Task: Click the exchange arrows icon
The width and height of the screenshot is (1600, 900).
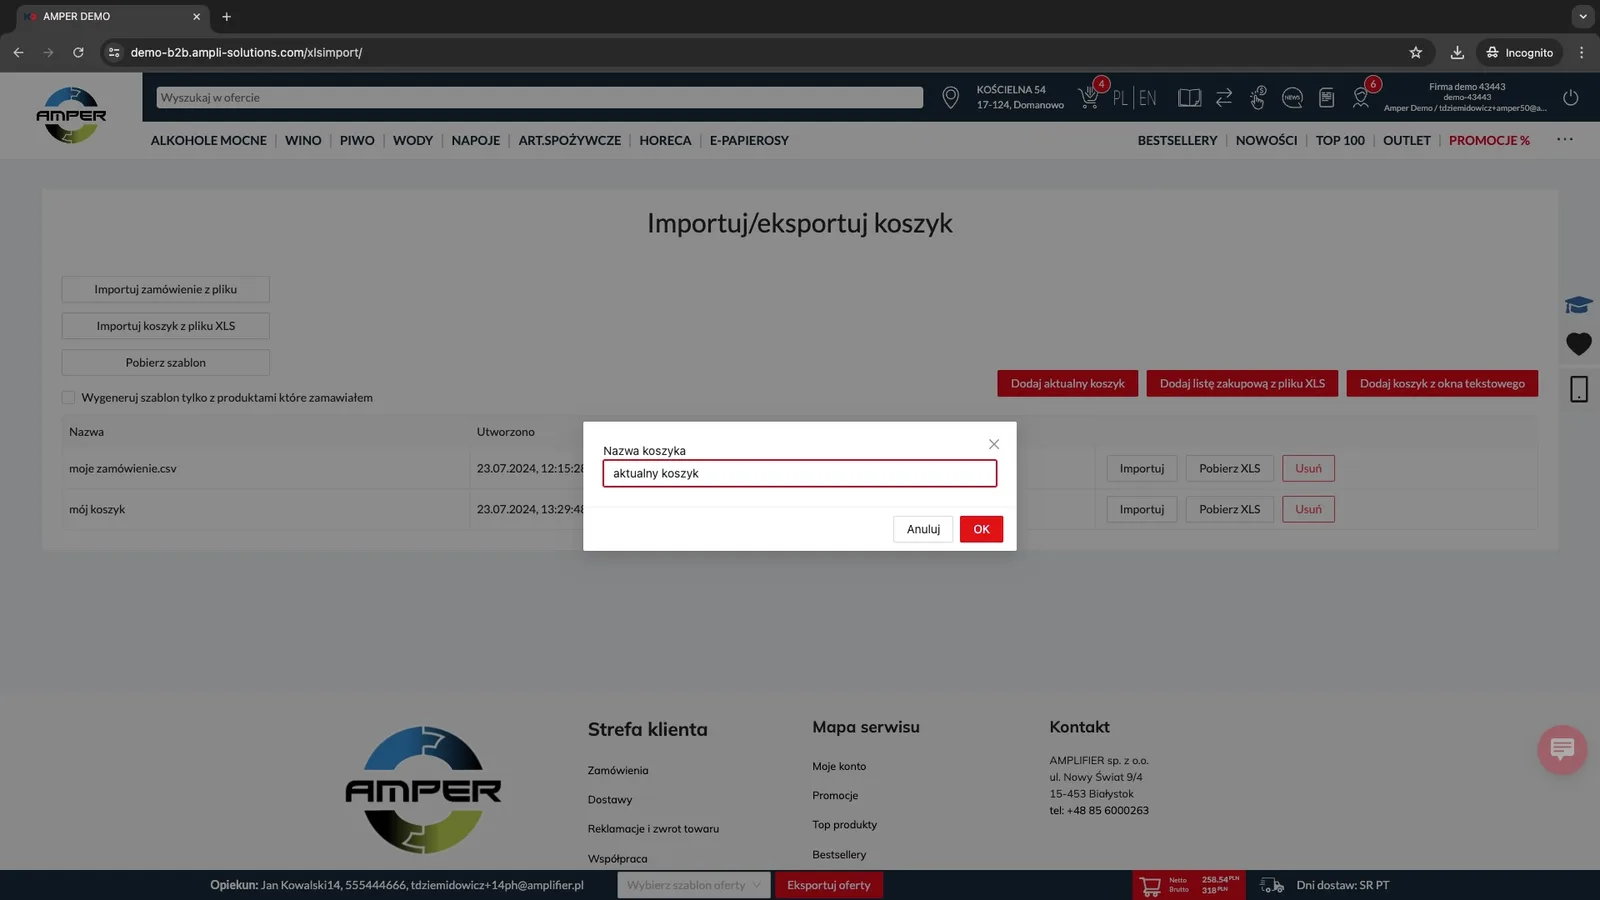Action: 1224,97
